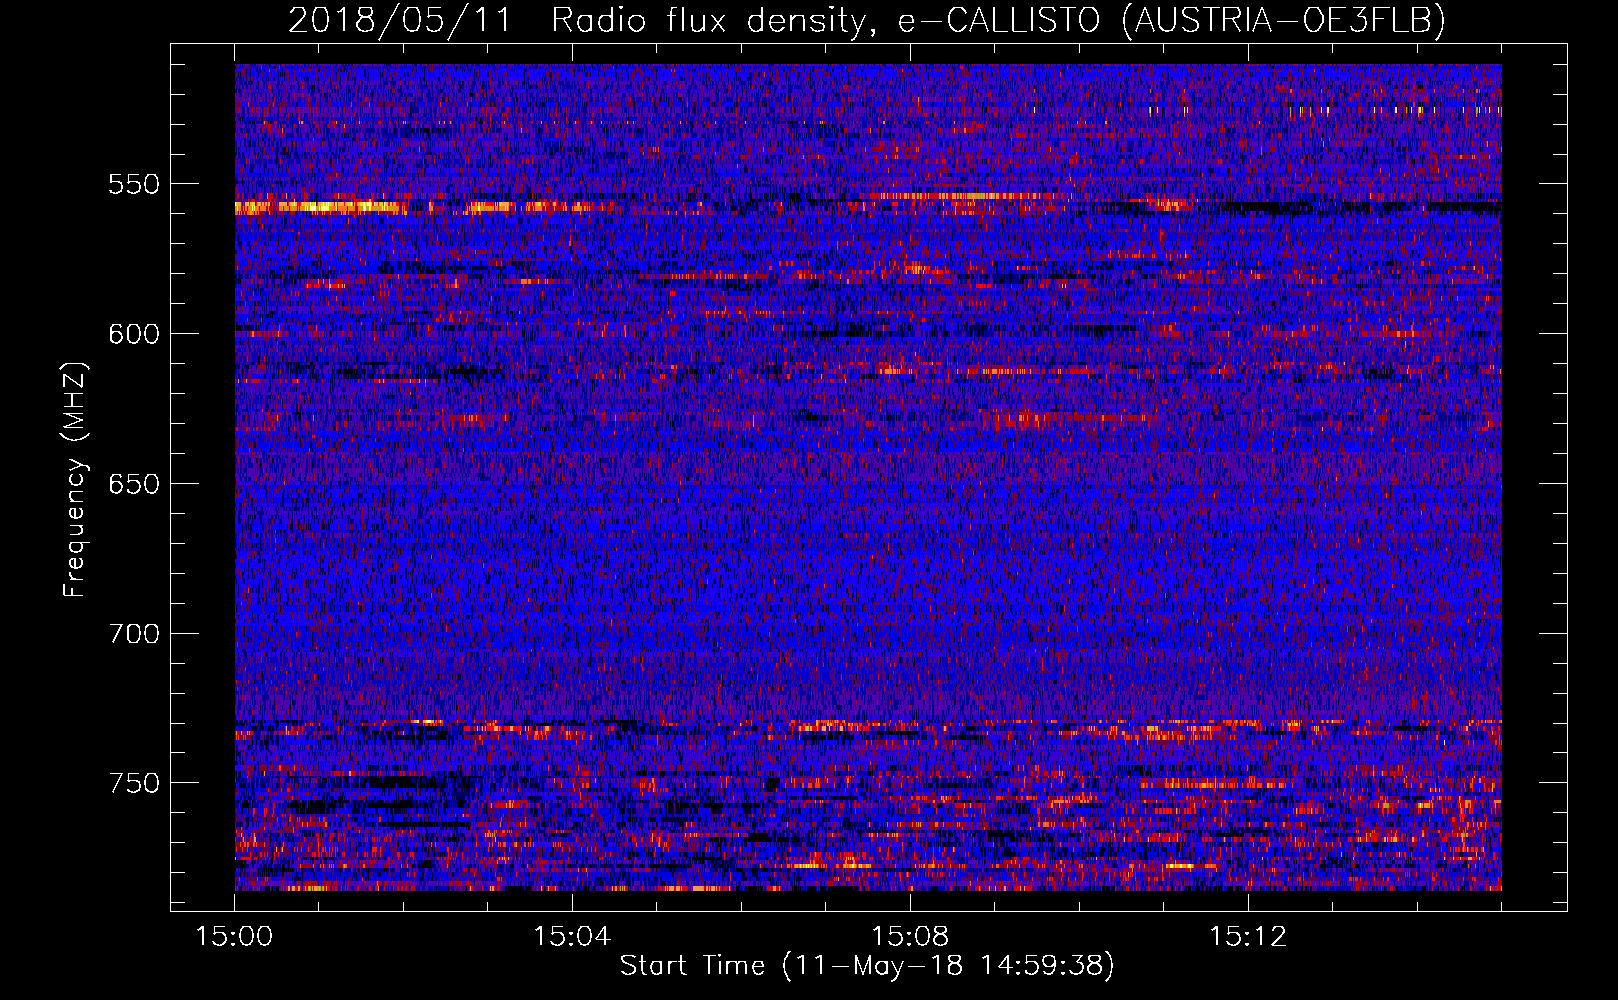The image size is (1618, 1000).
Task: Select the 700 frequency axis label
Action: click(134, 634)
